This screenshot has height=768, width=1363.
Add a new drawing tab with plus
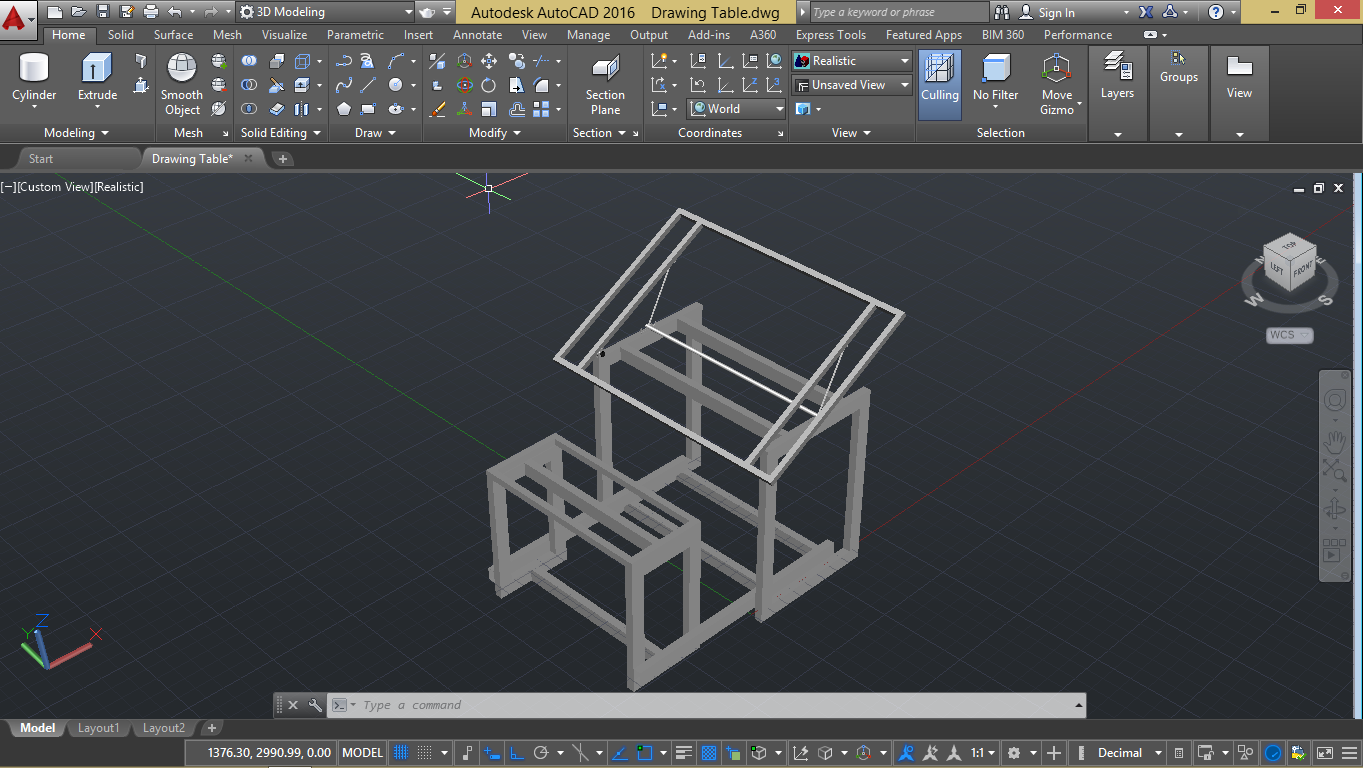click(x=283, y=159)
